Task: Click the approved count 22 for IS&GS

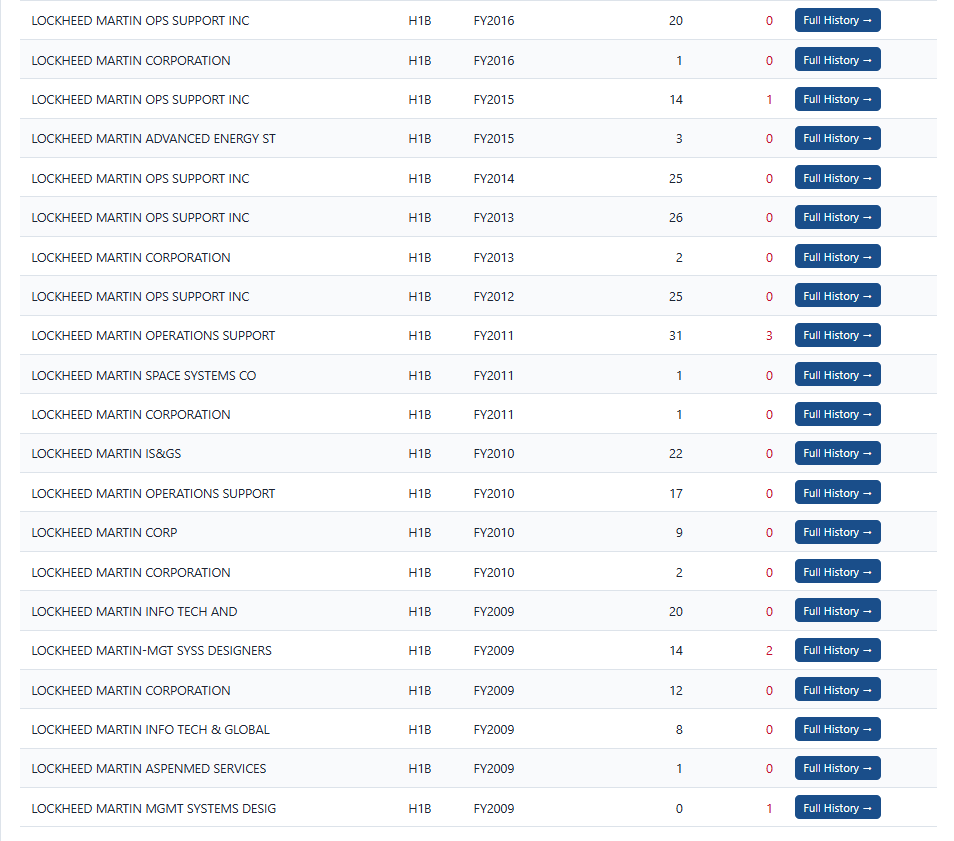Action: 675,454
